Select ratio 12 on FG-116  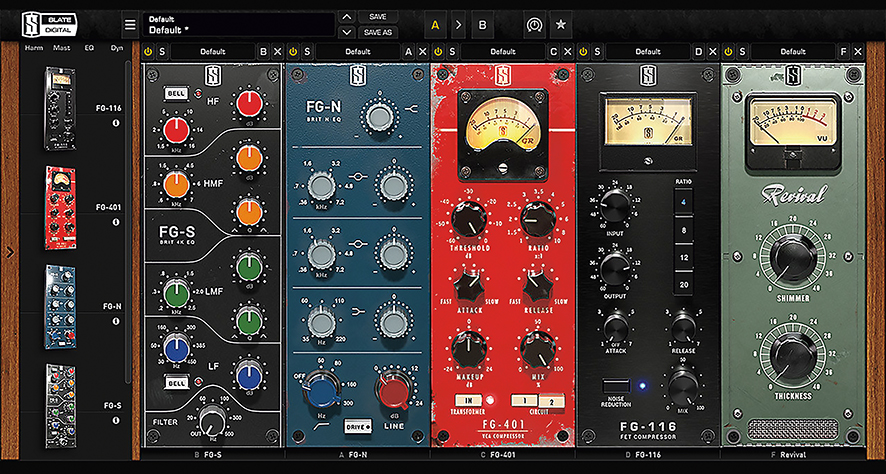point(684,258)
